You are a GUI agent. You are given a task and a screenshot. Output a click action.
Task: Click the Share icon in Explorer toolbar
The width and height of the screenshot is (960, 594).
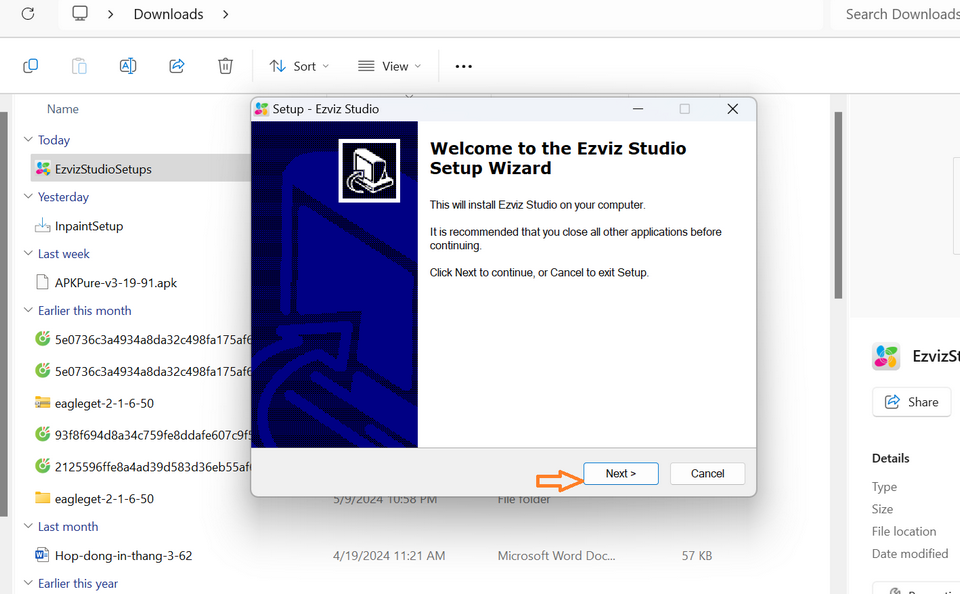(x=177, y=66)
